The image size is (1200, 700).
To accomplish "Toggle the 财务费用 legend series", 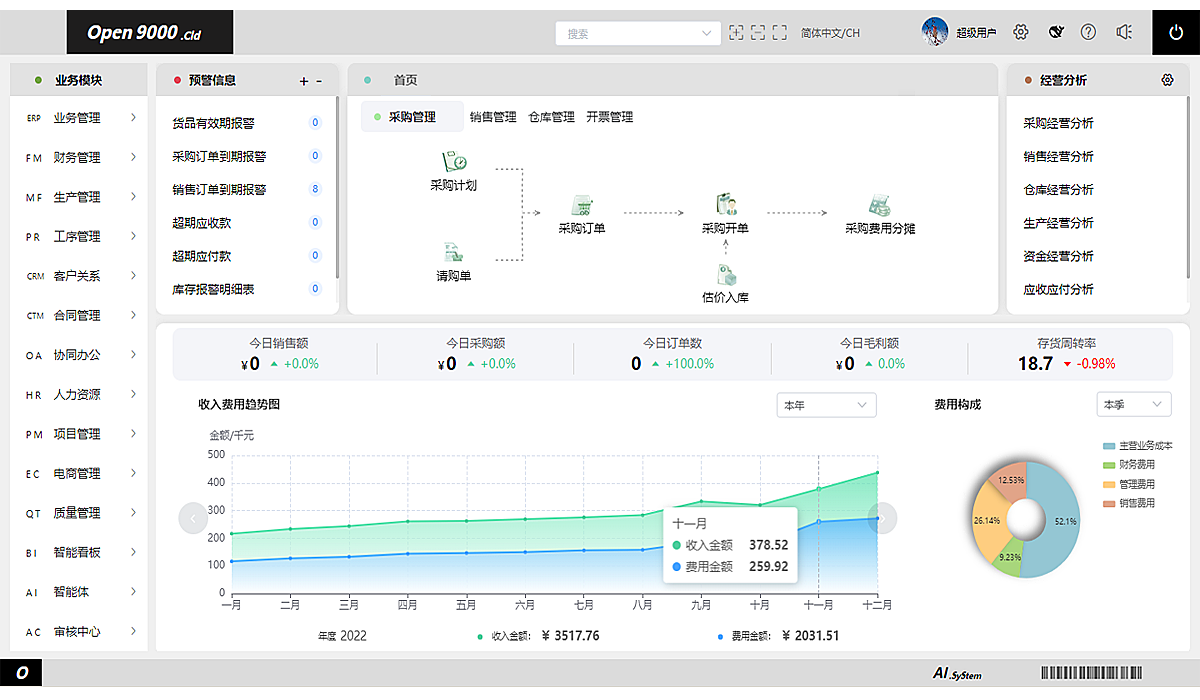I will pyautogui.click(x=1129, y=465).
